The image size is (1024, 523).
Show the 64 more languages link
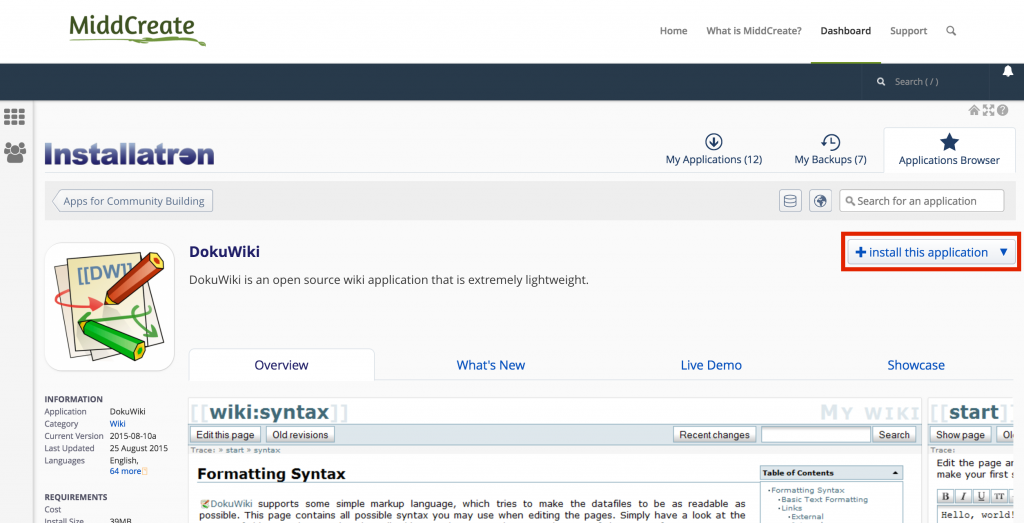[x=125, y=471]
